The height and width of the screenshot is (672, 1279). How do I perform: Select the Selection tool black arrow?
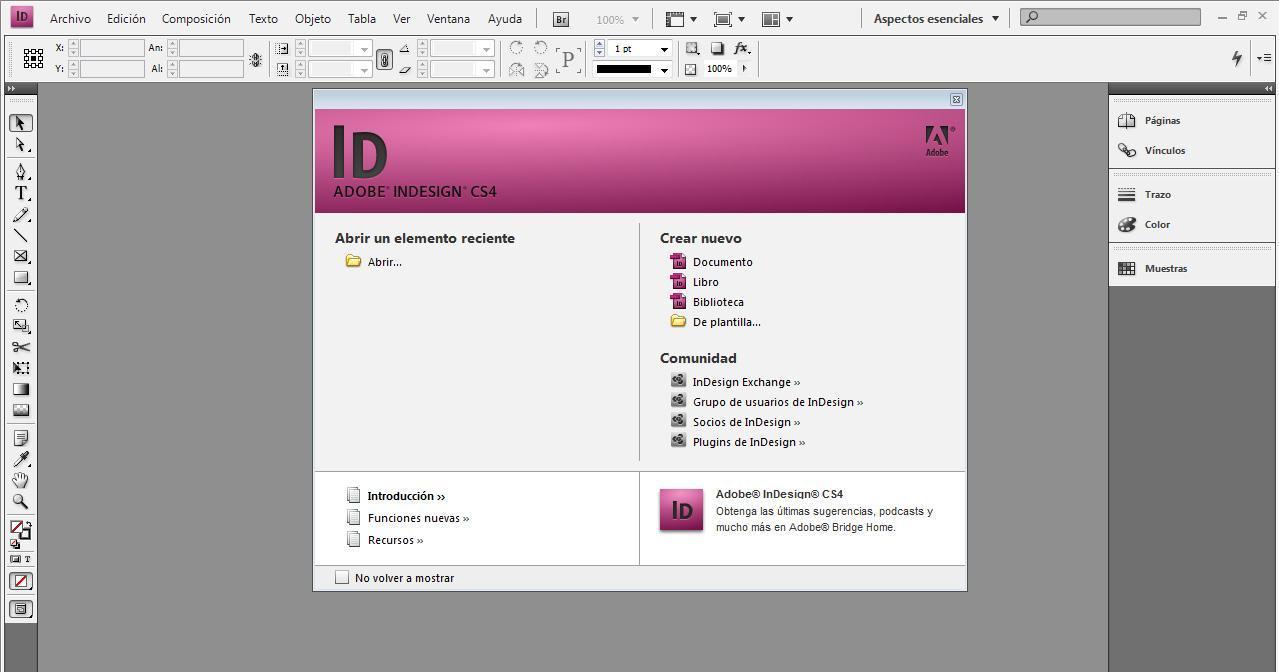[20, 123]
